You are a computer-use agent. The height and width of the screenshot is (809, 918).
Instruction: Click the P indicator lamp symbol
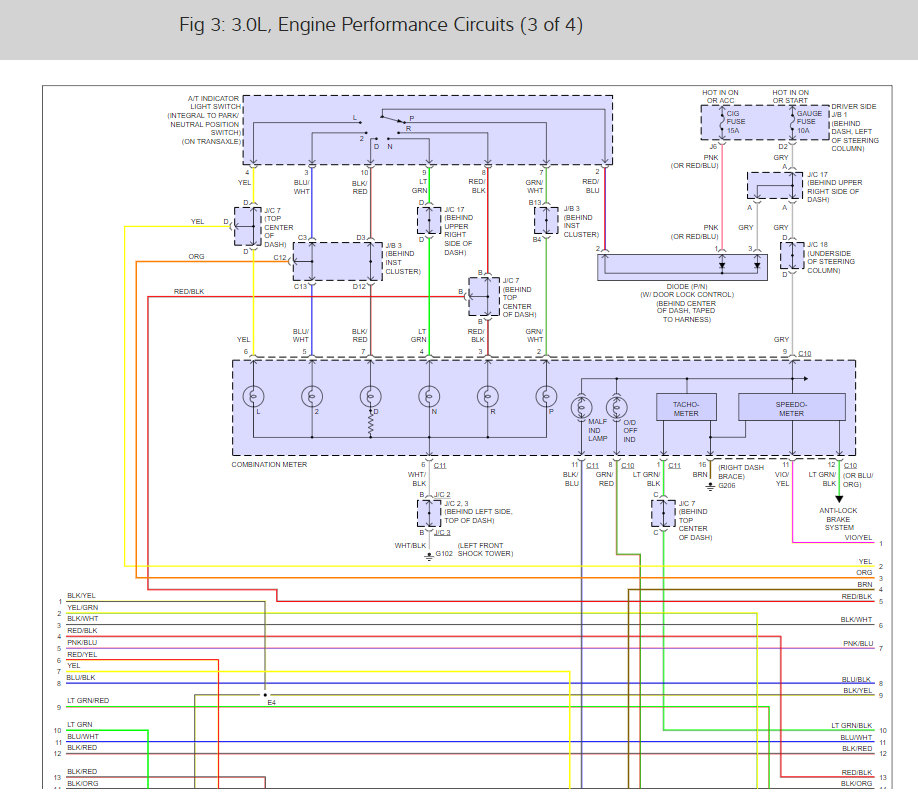[x=546, y=397]
